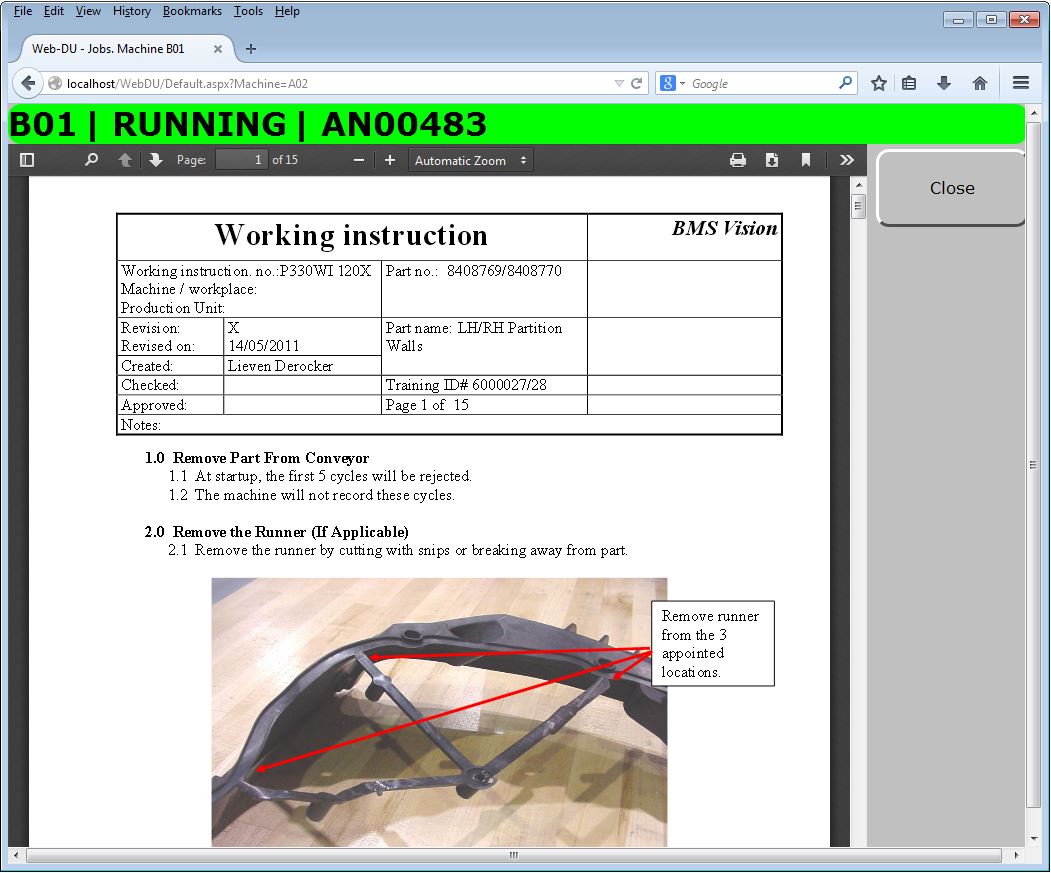Focus the localhost address bar
This screenshot has width=1051, height=873.
(x=337, y=84)
